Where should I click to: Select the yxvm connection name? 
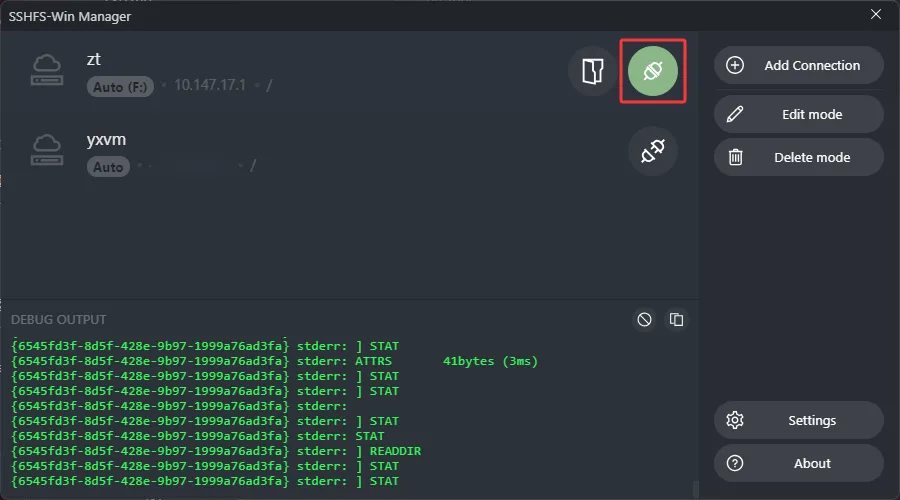point(106,140)
